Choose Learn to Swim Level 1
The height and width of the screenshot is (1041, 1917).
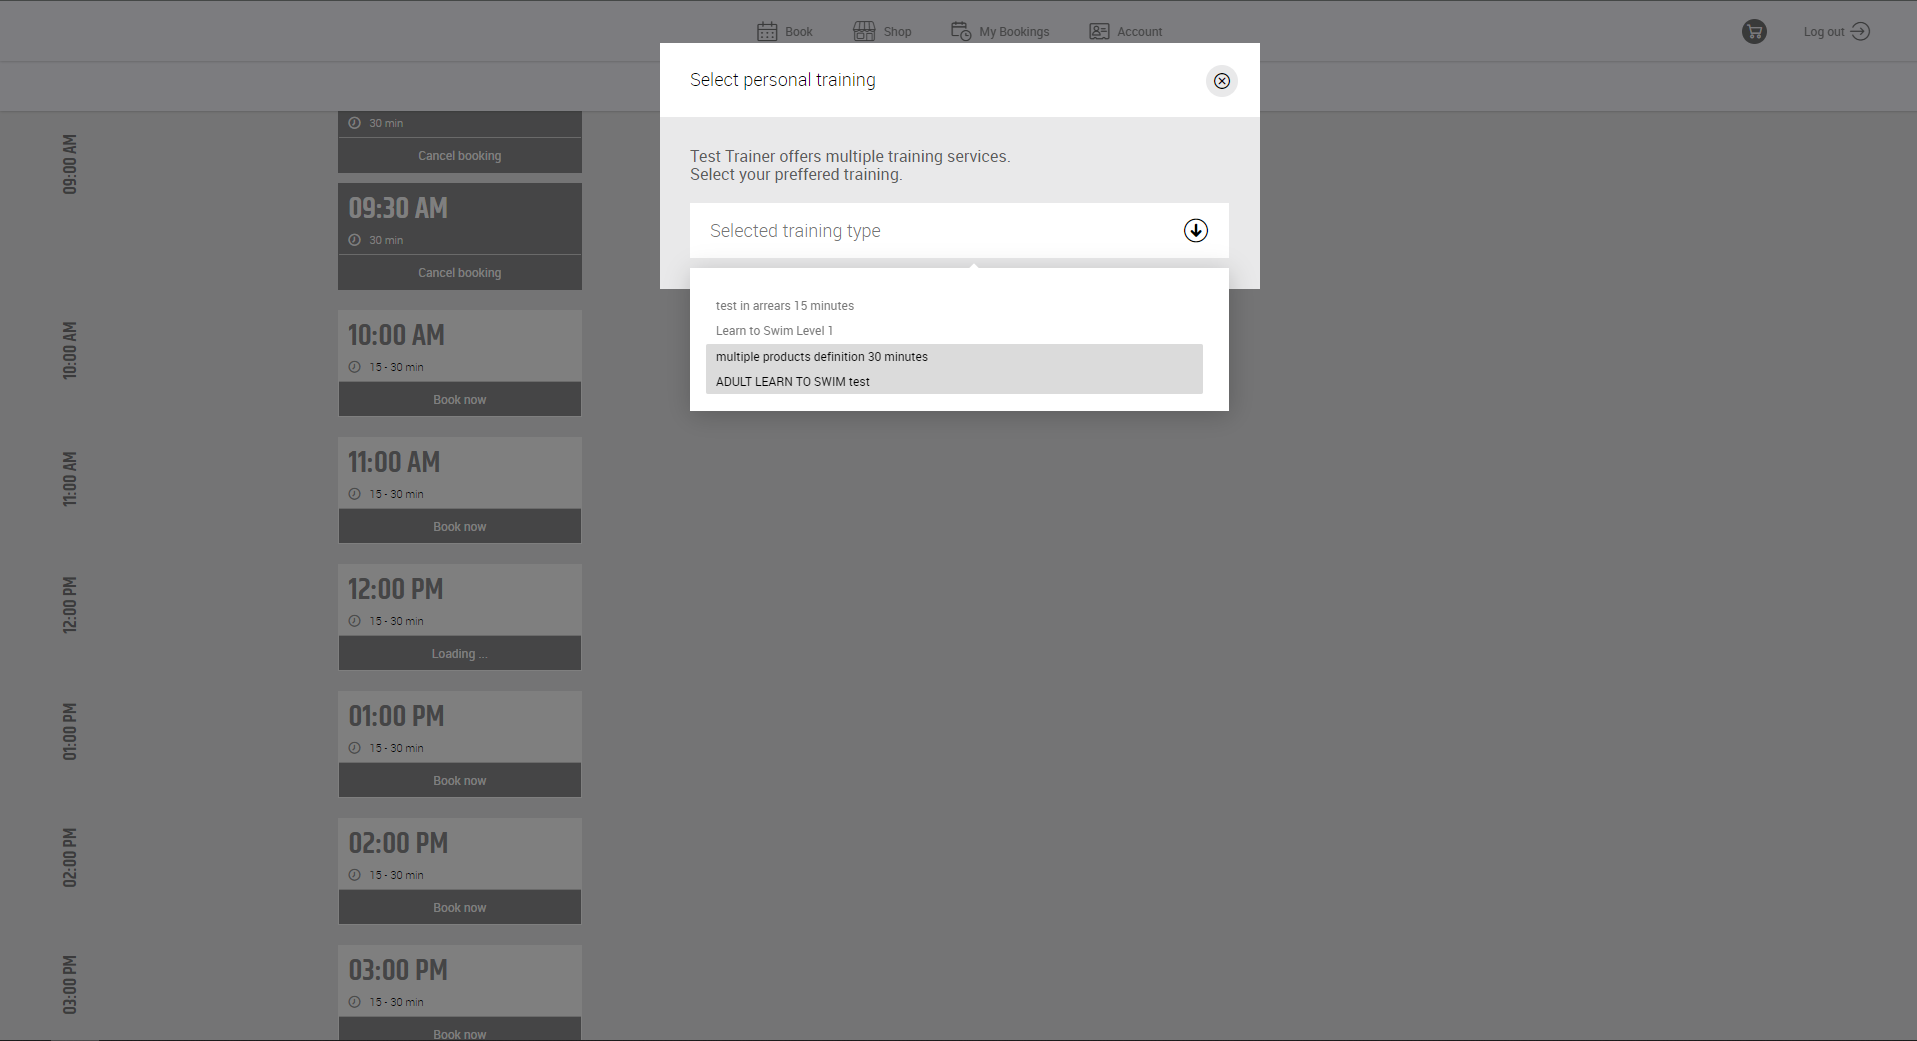(774, 331)
